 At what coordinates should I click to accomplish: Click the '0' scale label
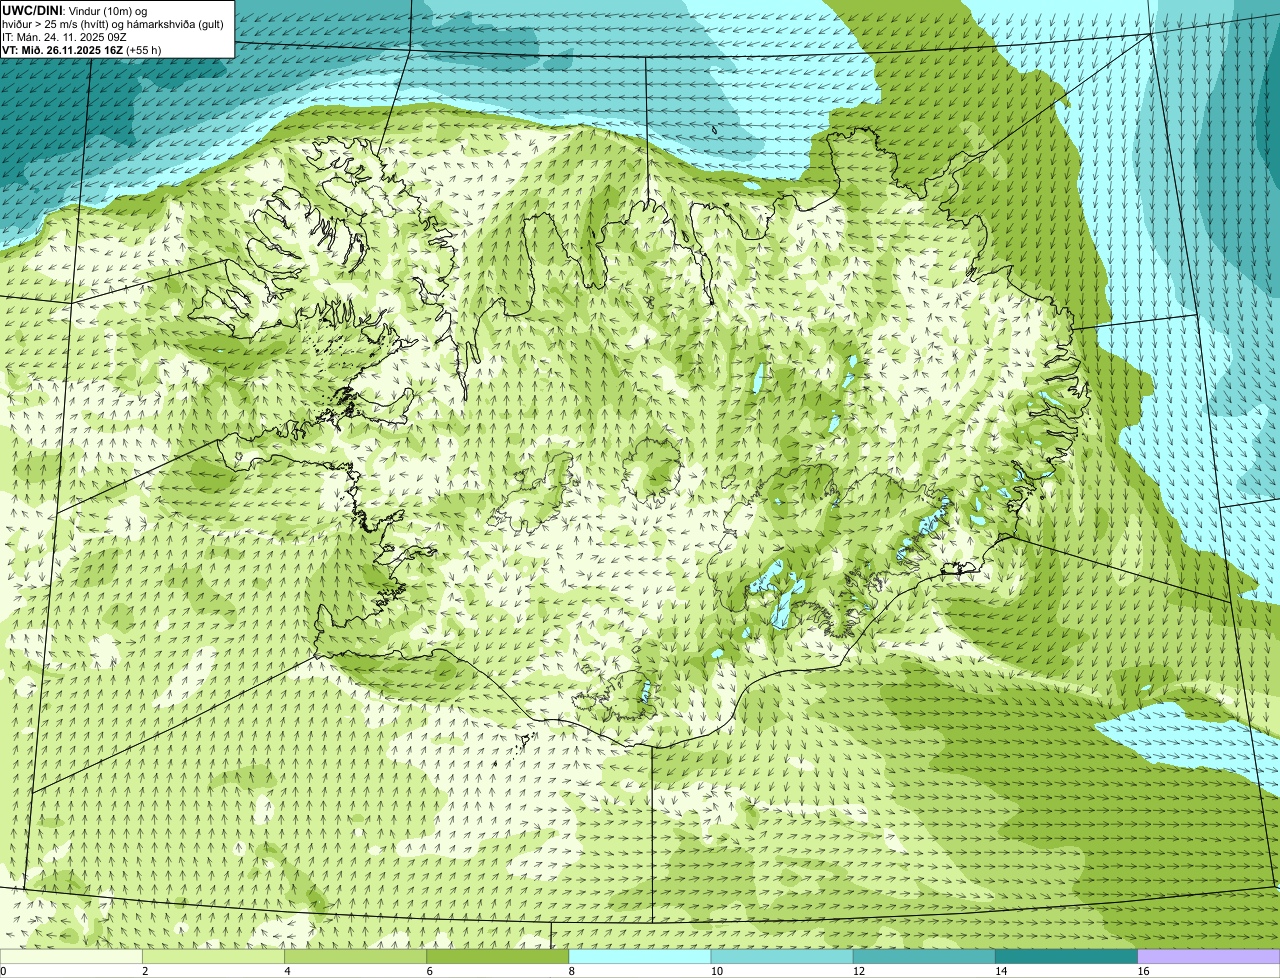[x=3, y=971]
